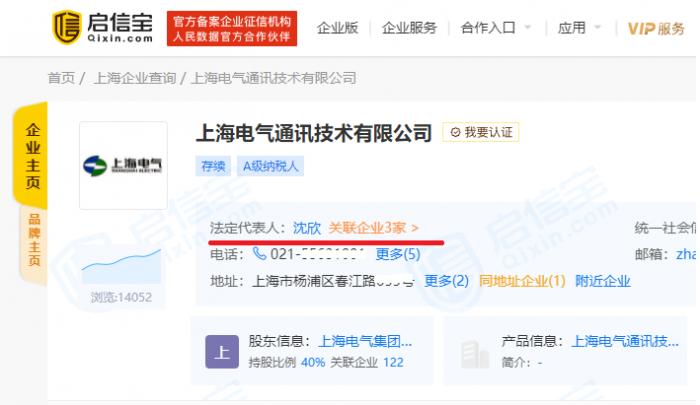Open the 应用 menu
Image resolution: width=700 pixels, height=405 pixels.
pos(571,28)
